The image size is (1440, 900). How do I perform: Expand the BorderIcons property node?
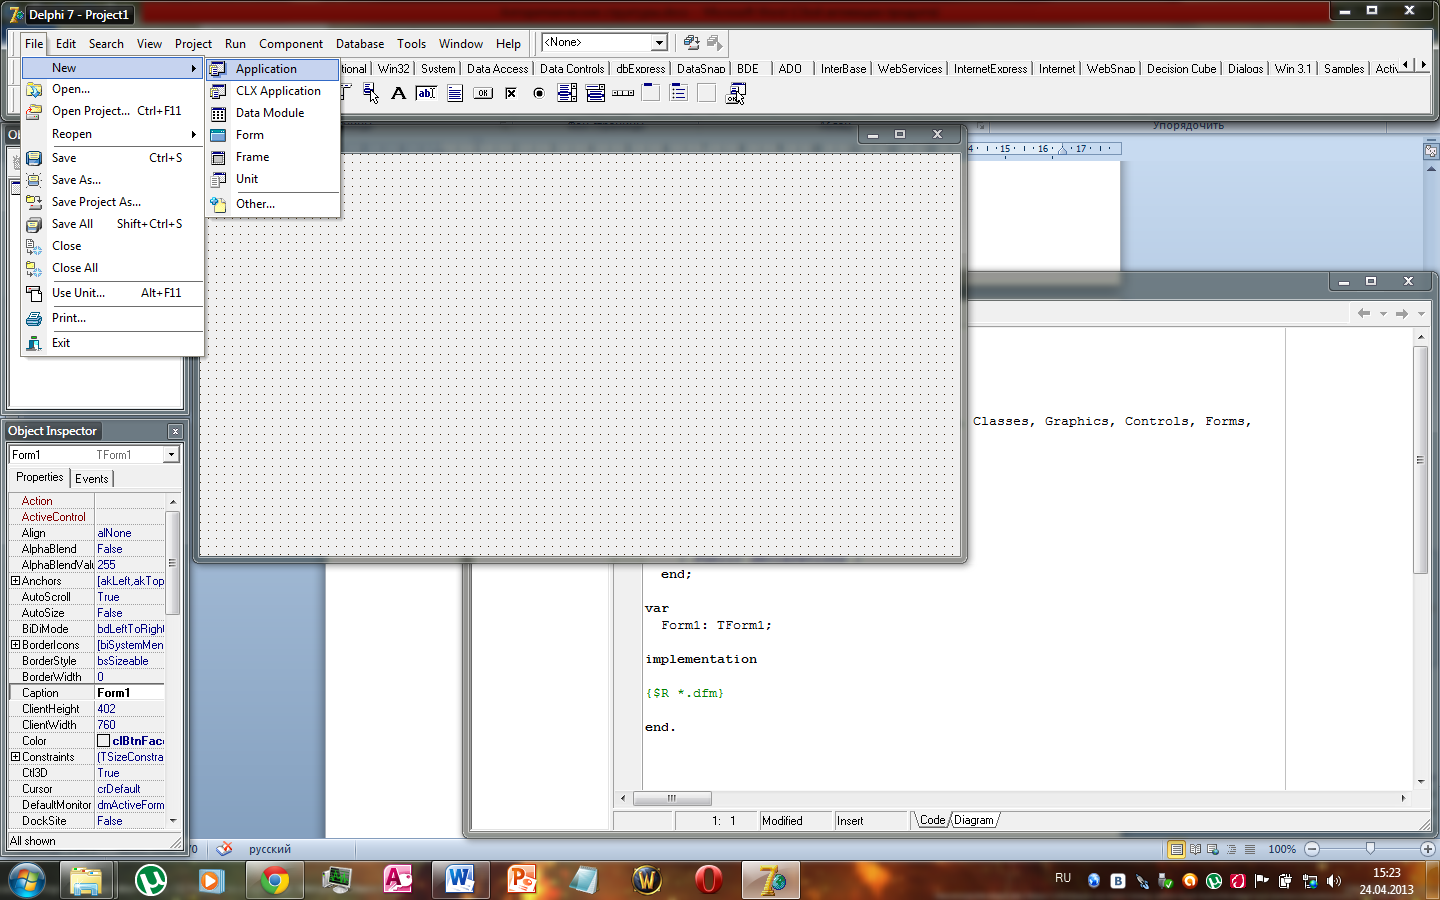(x=15, y=645)
